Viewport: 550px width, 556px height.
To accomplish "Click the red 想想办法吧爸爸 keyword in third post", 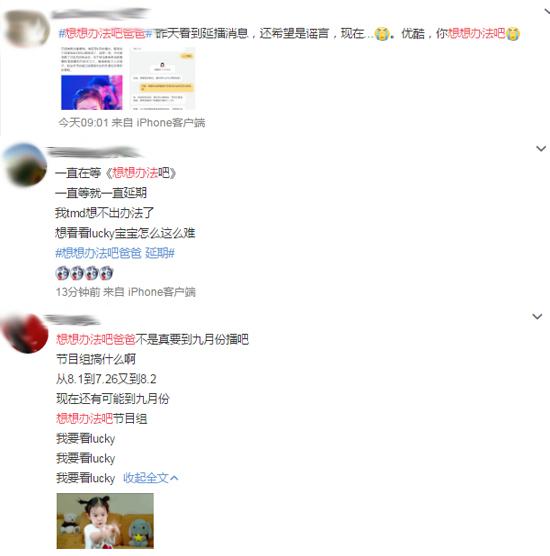I will click(x=96, y=339).
